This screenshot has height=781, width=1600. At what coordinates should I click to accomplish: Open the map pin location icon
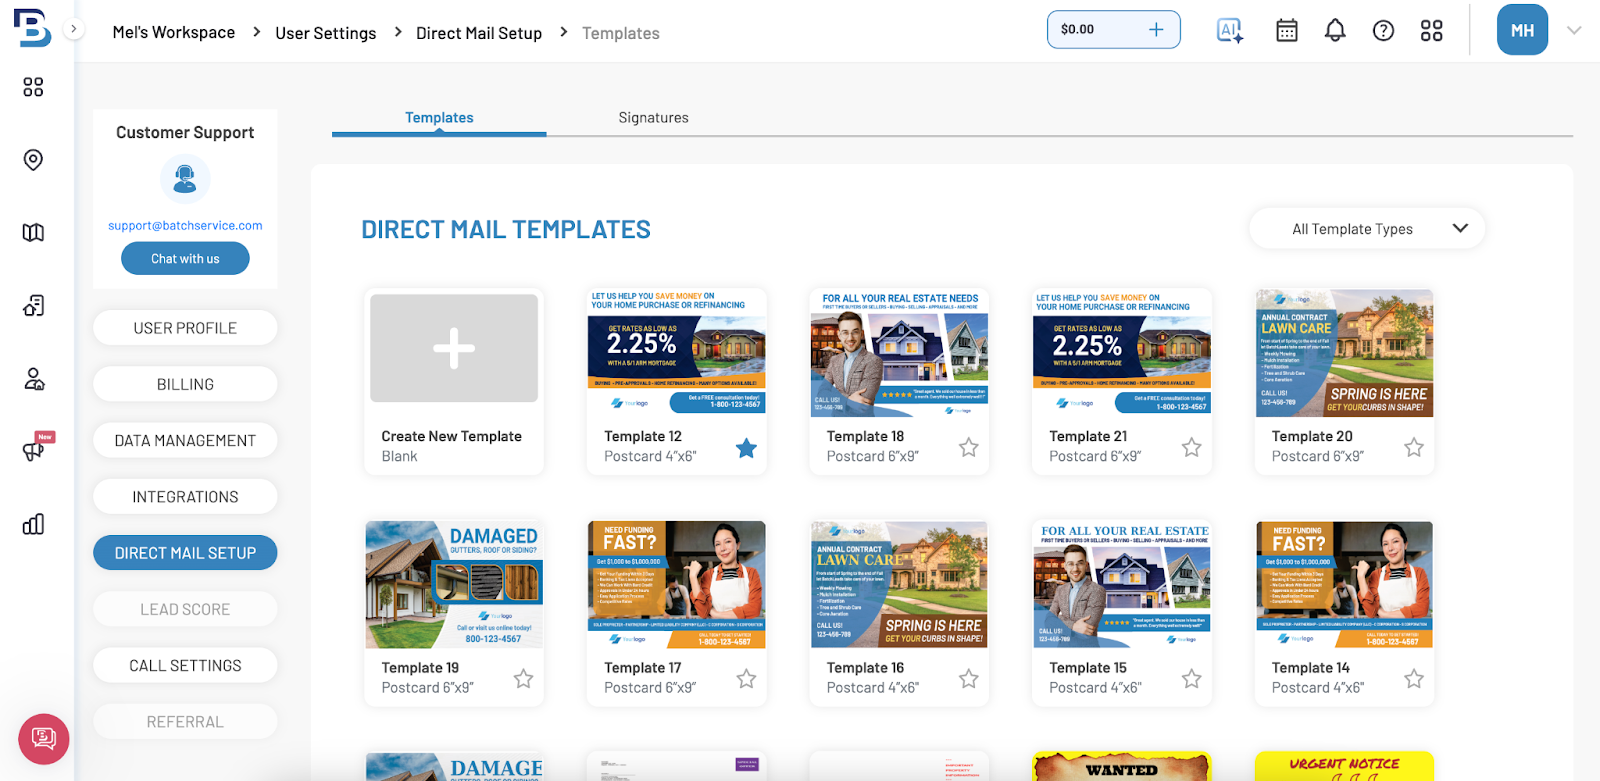coord(33,160)
